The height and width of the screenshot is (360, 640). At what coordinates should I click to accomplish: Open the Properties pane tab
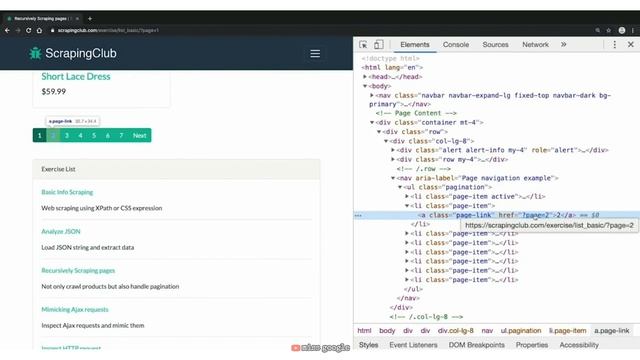tap(532, 345)
